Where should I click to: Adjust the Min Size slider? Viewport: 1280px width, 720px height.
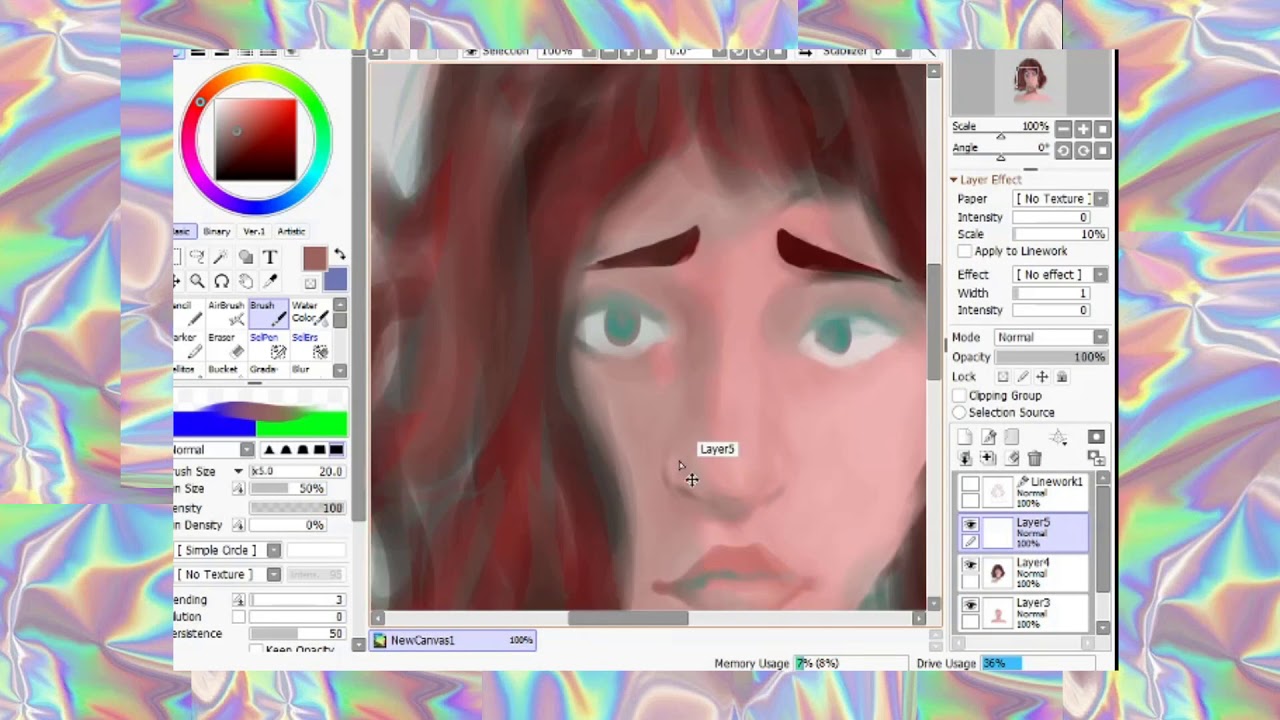289,489
